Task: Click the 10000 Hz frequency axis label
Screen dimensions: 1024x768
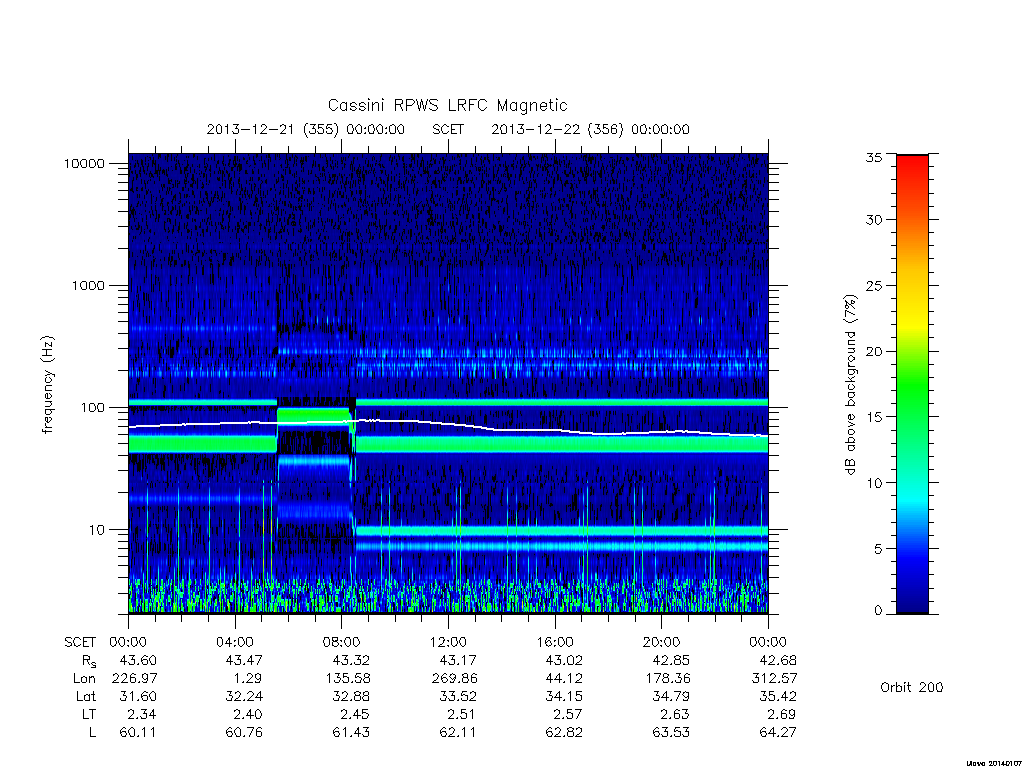Action: coord(84,163)
